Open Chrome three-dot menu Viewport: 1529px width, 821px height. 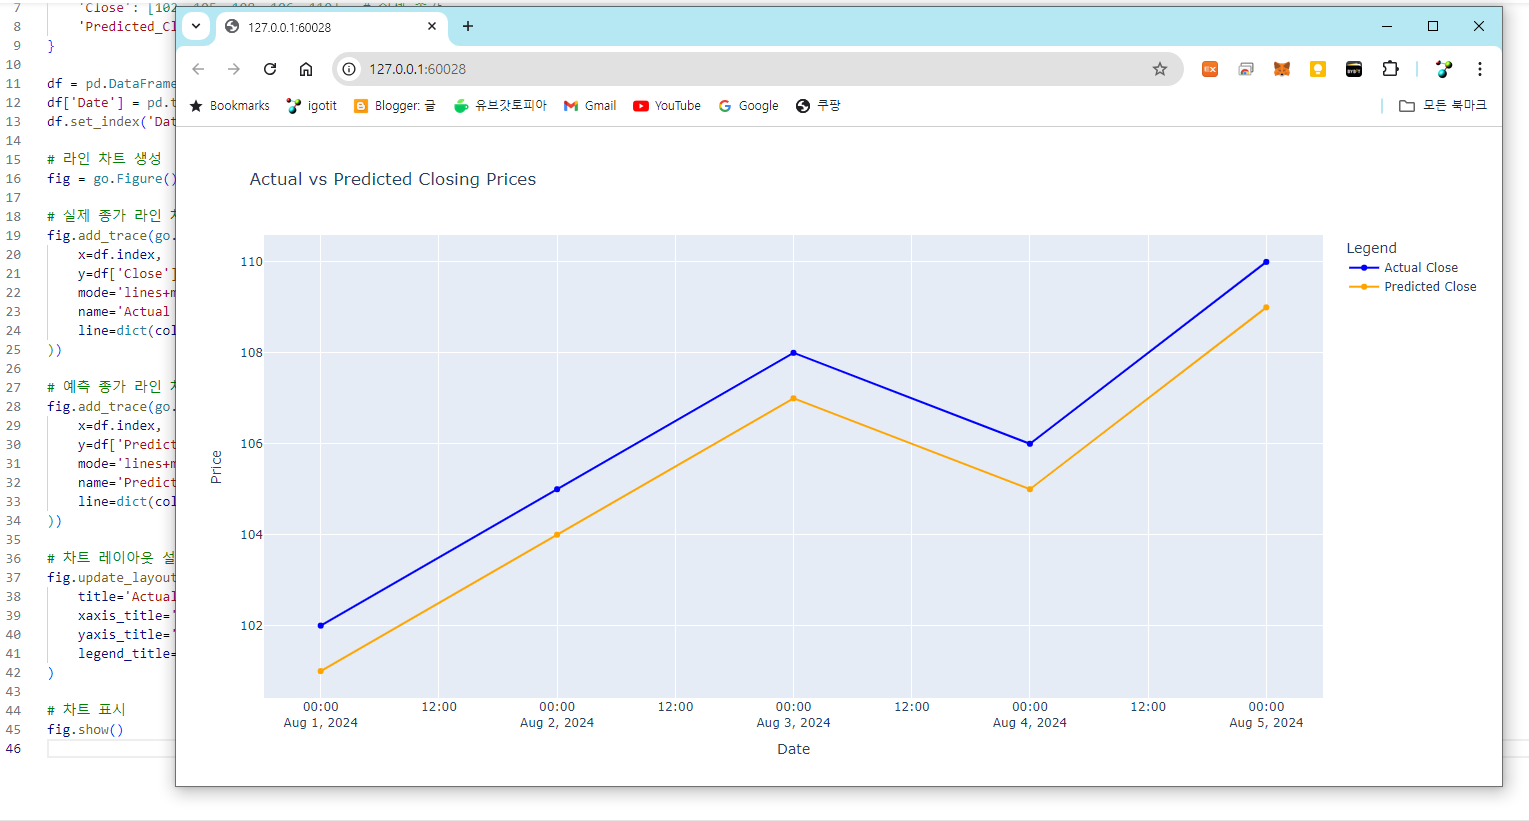click(1480, 69)
